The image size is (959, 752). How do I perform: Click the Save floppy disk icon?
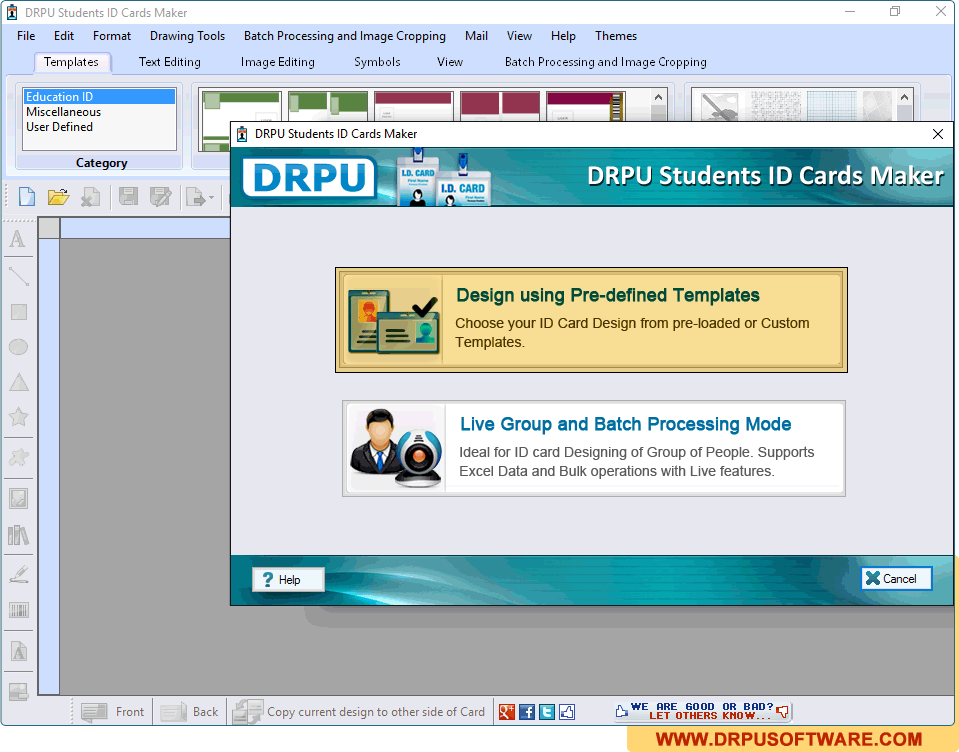click(128, 197)
